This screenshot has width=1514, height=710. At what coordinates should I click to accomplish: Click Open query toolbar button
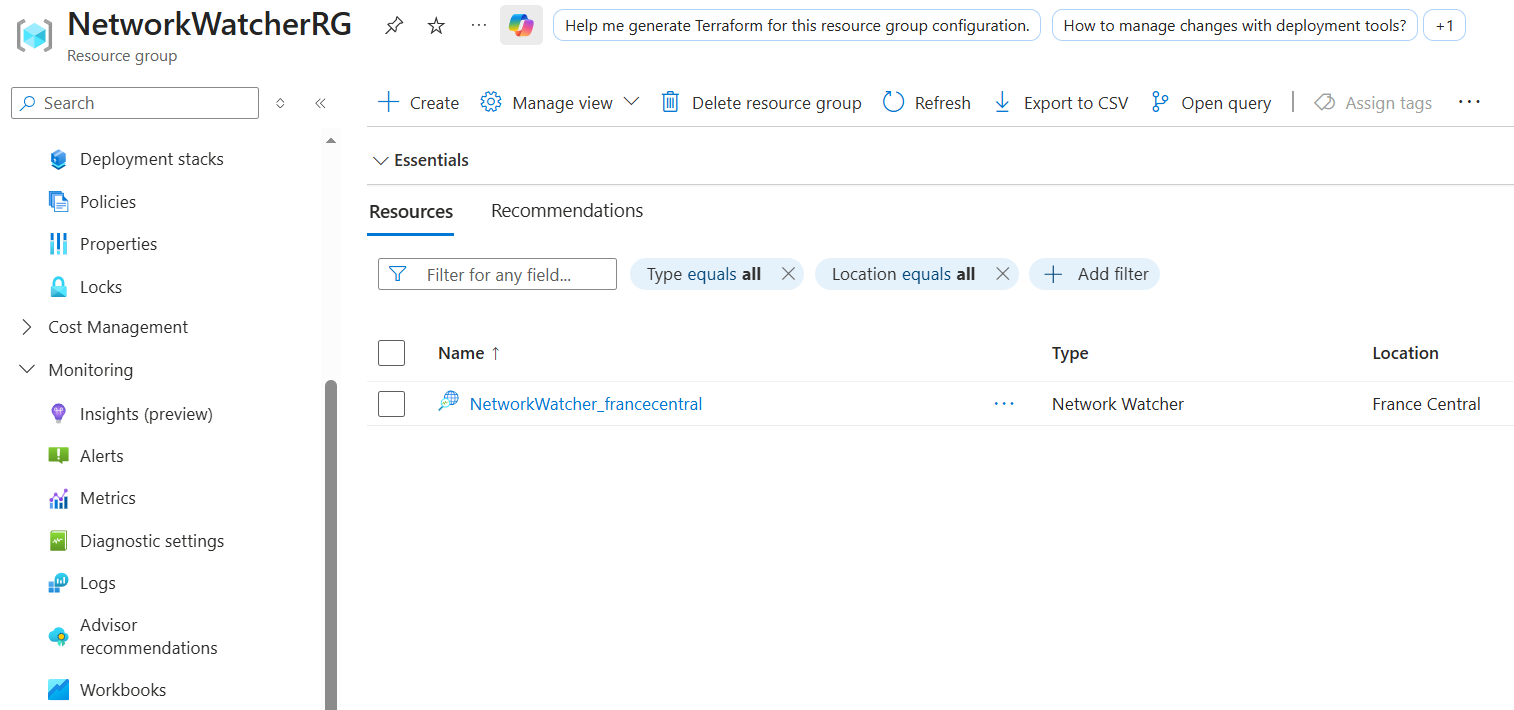1211,103
